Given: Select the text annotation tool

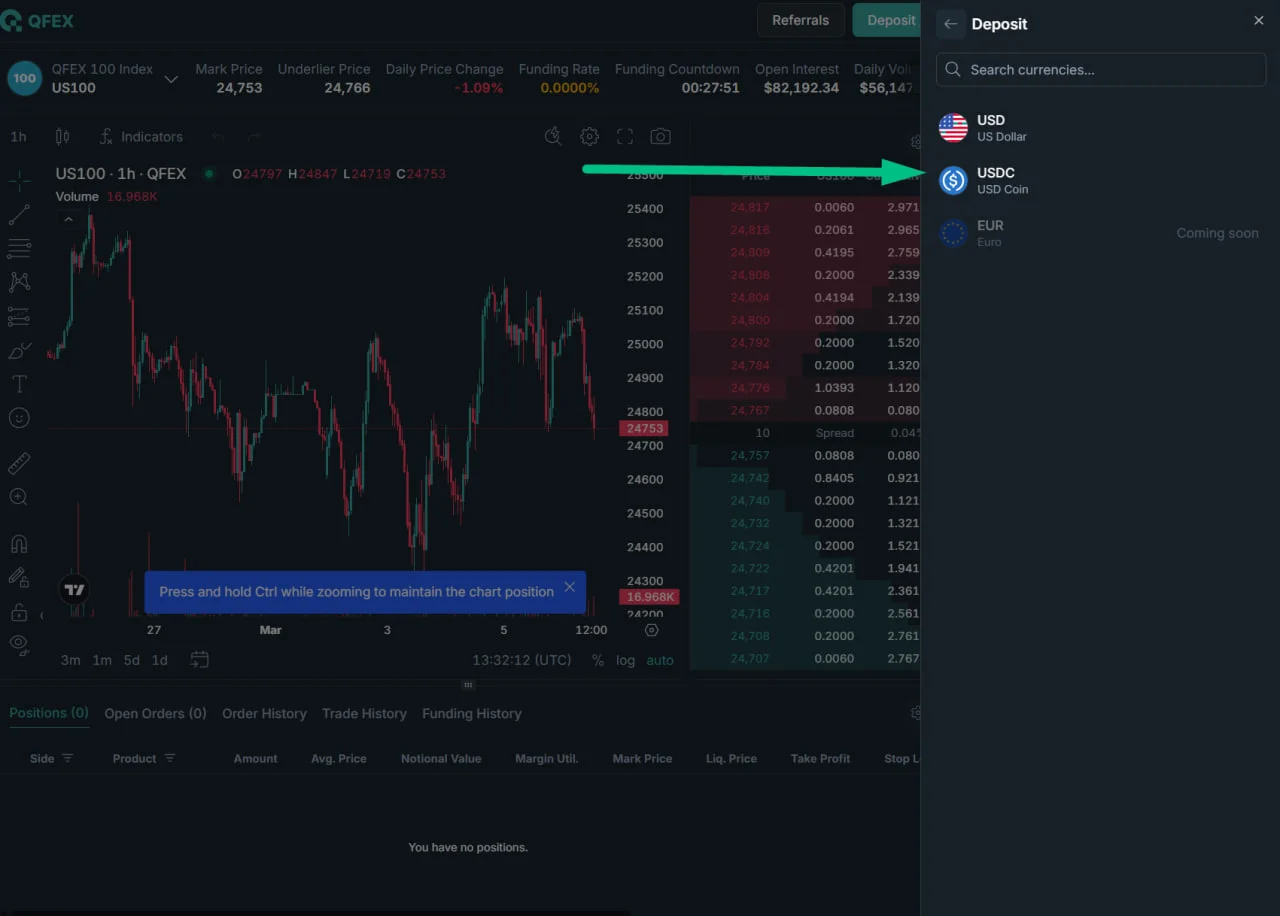Looking at the screenshot, I should coord(19,384).
